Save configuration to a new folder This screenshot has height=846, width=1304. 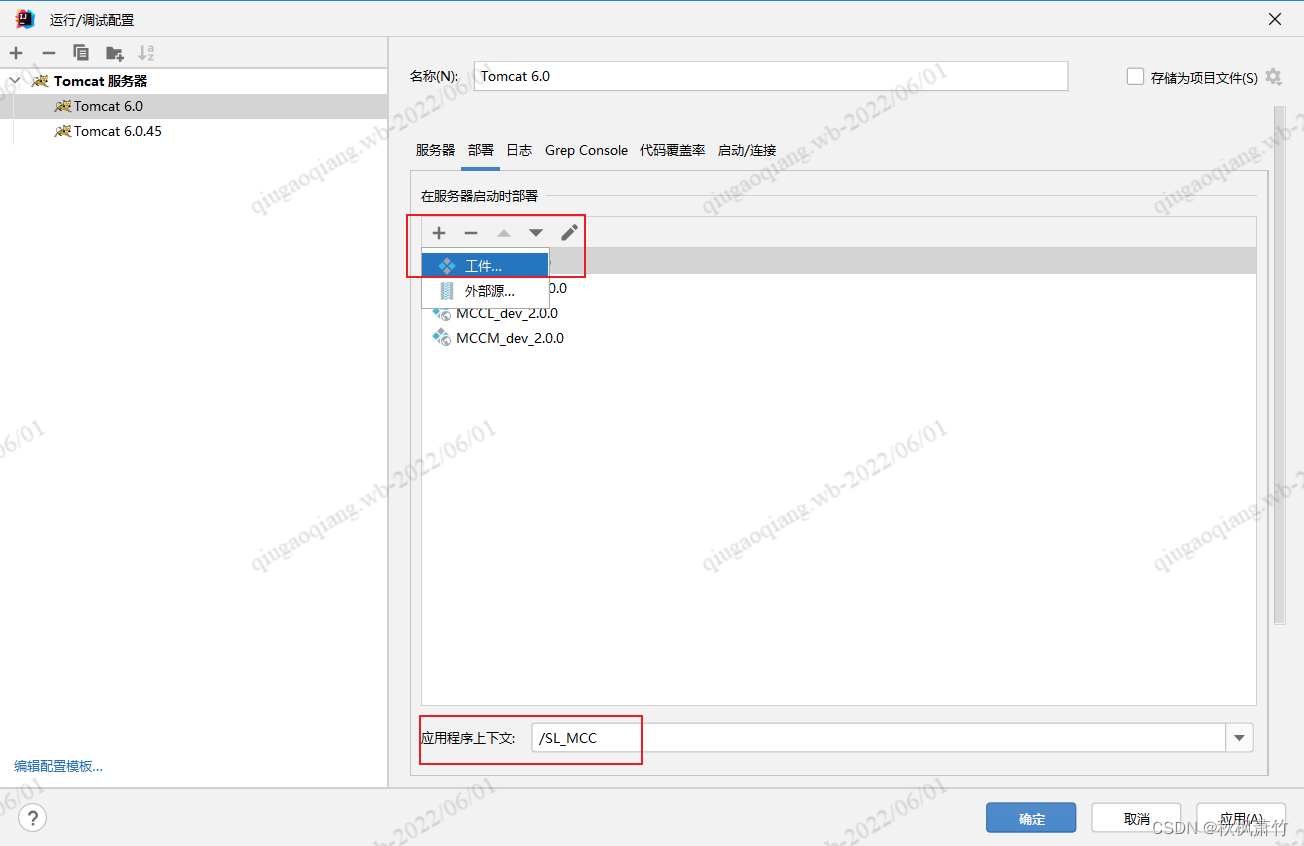coord(114,53)
